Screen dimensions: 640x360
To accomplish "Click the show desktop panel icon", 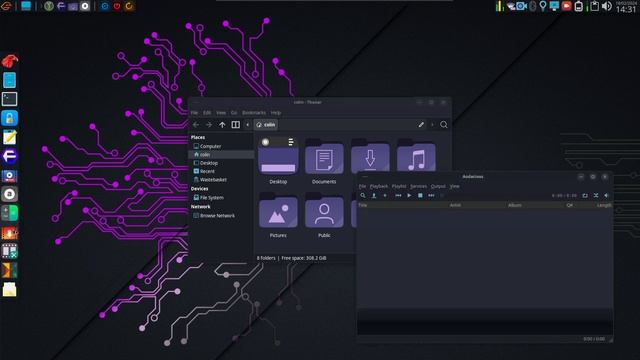I will point(26,6).
